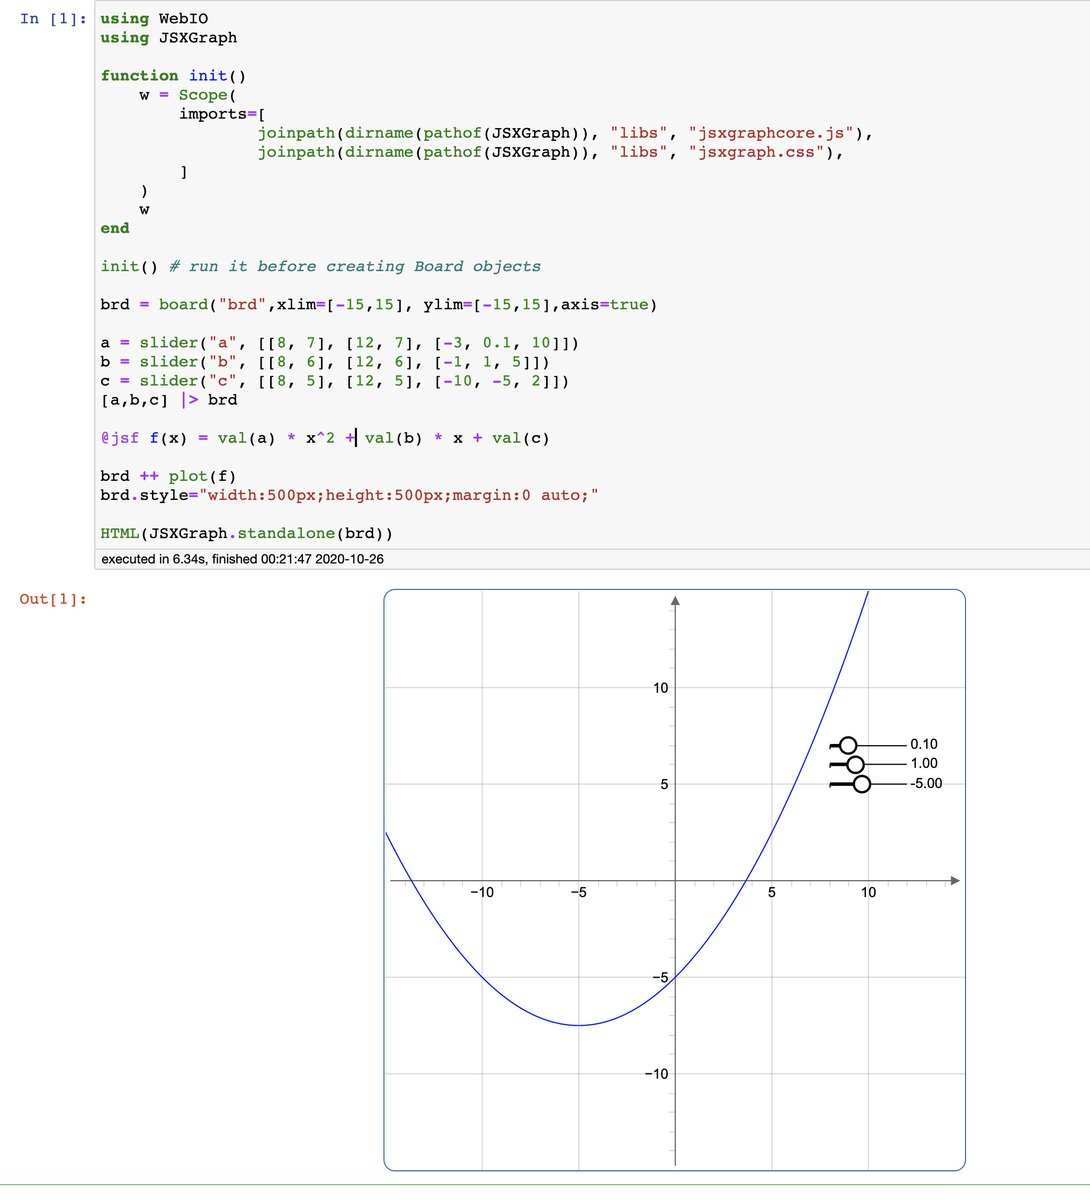
Task: Click the slider value label 1.00
Action: [x=924, y=763]
